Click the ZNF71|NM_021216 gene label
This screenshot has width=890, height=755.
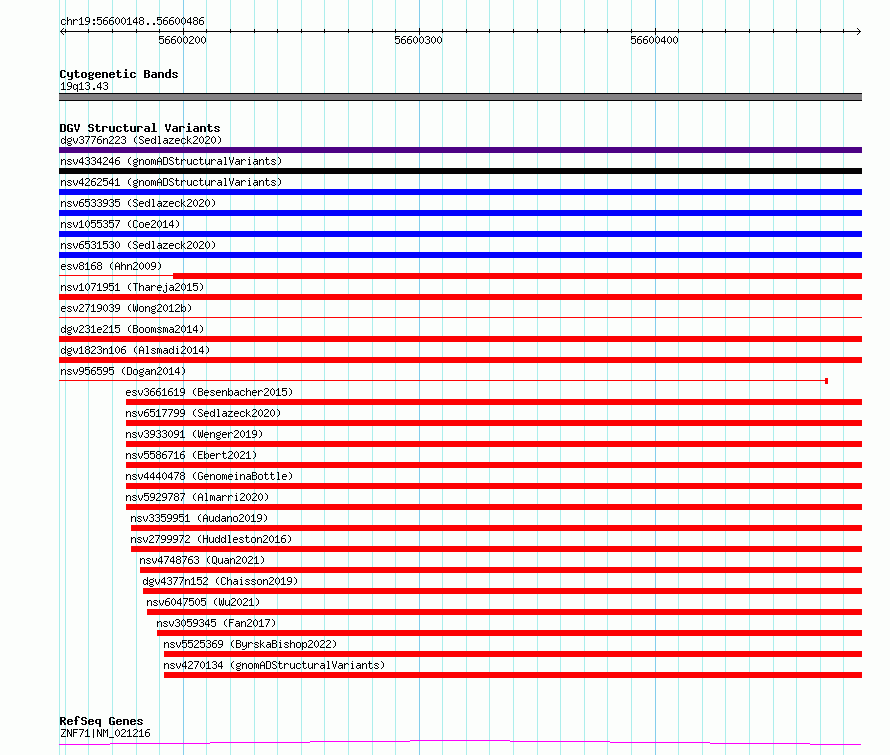105,733
